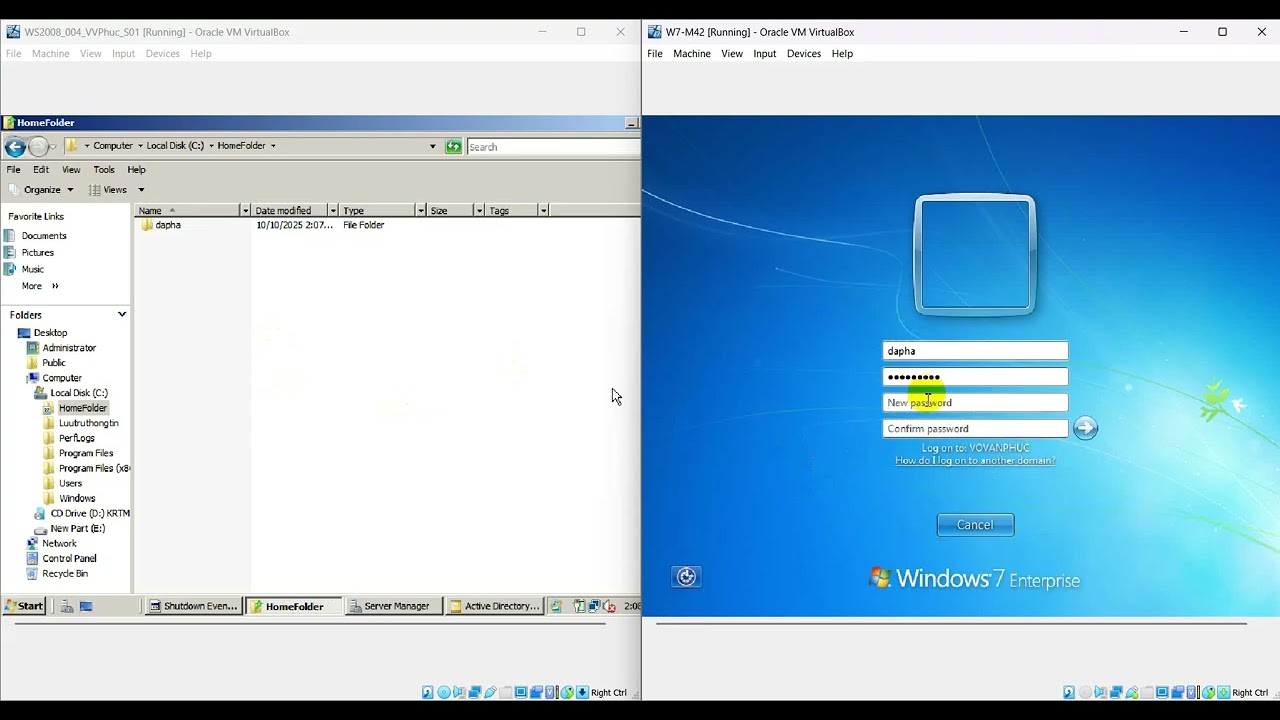Image resolution: width=1280 pixels, height=720 pixels.
Task: Click 'How do I log on to another domain?'
Action: coord(975,461)
